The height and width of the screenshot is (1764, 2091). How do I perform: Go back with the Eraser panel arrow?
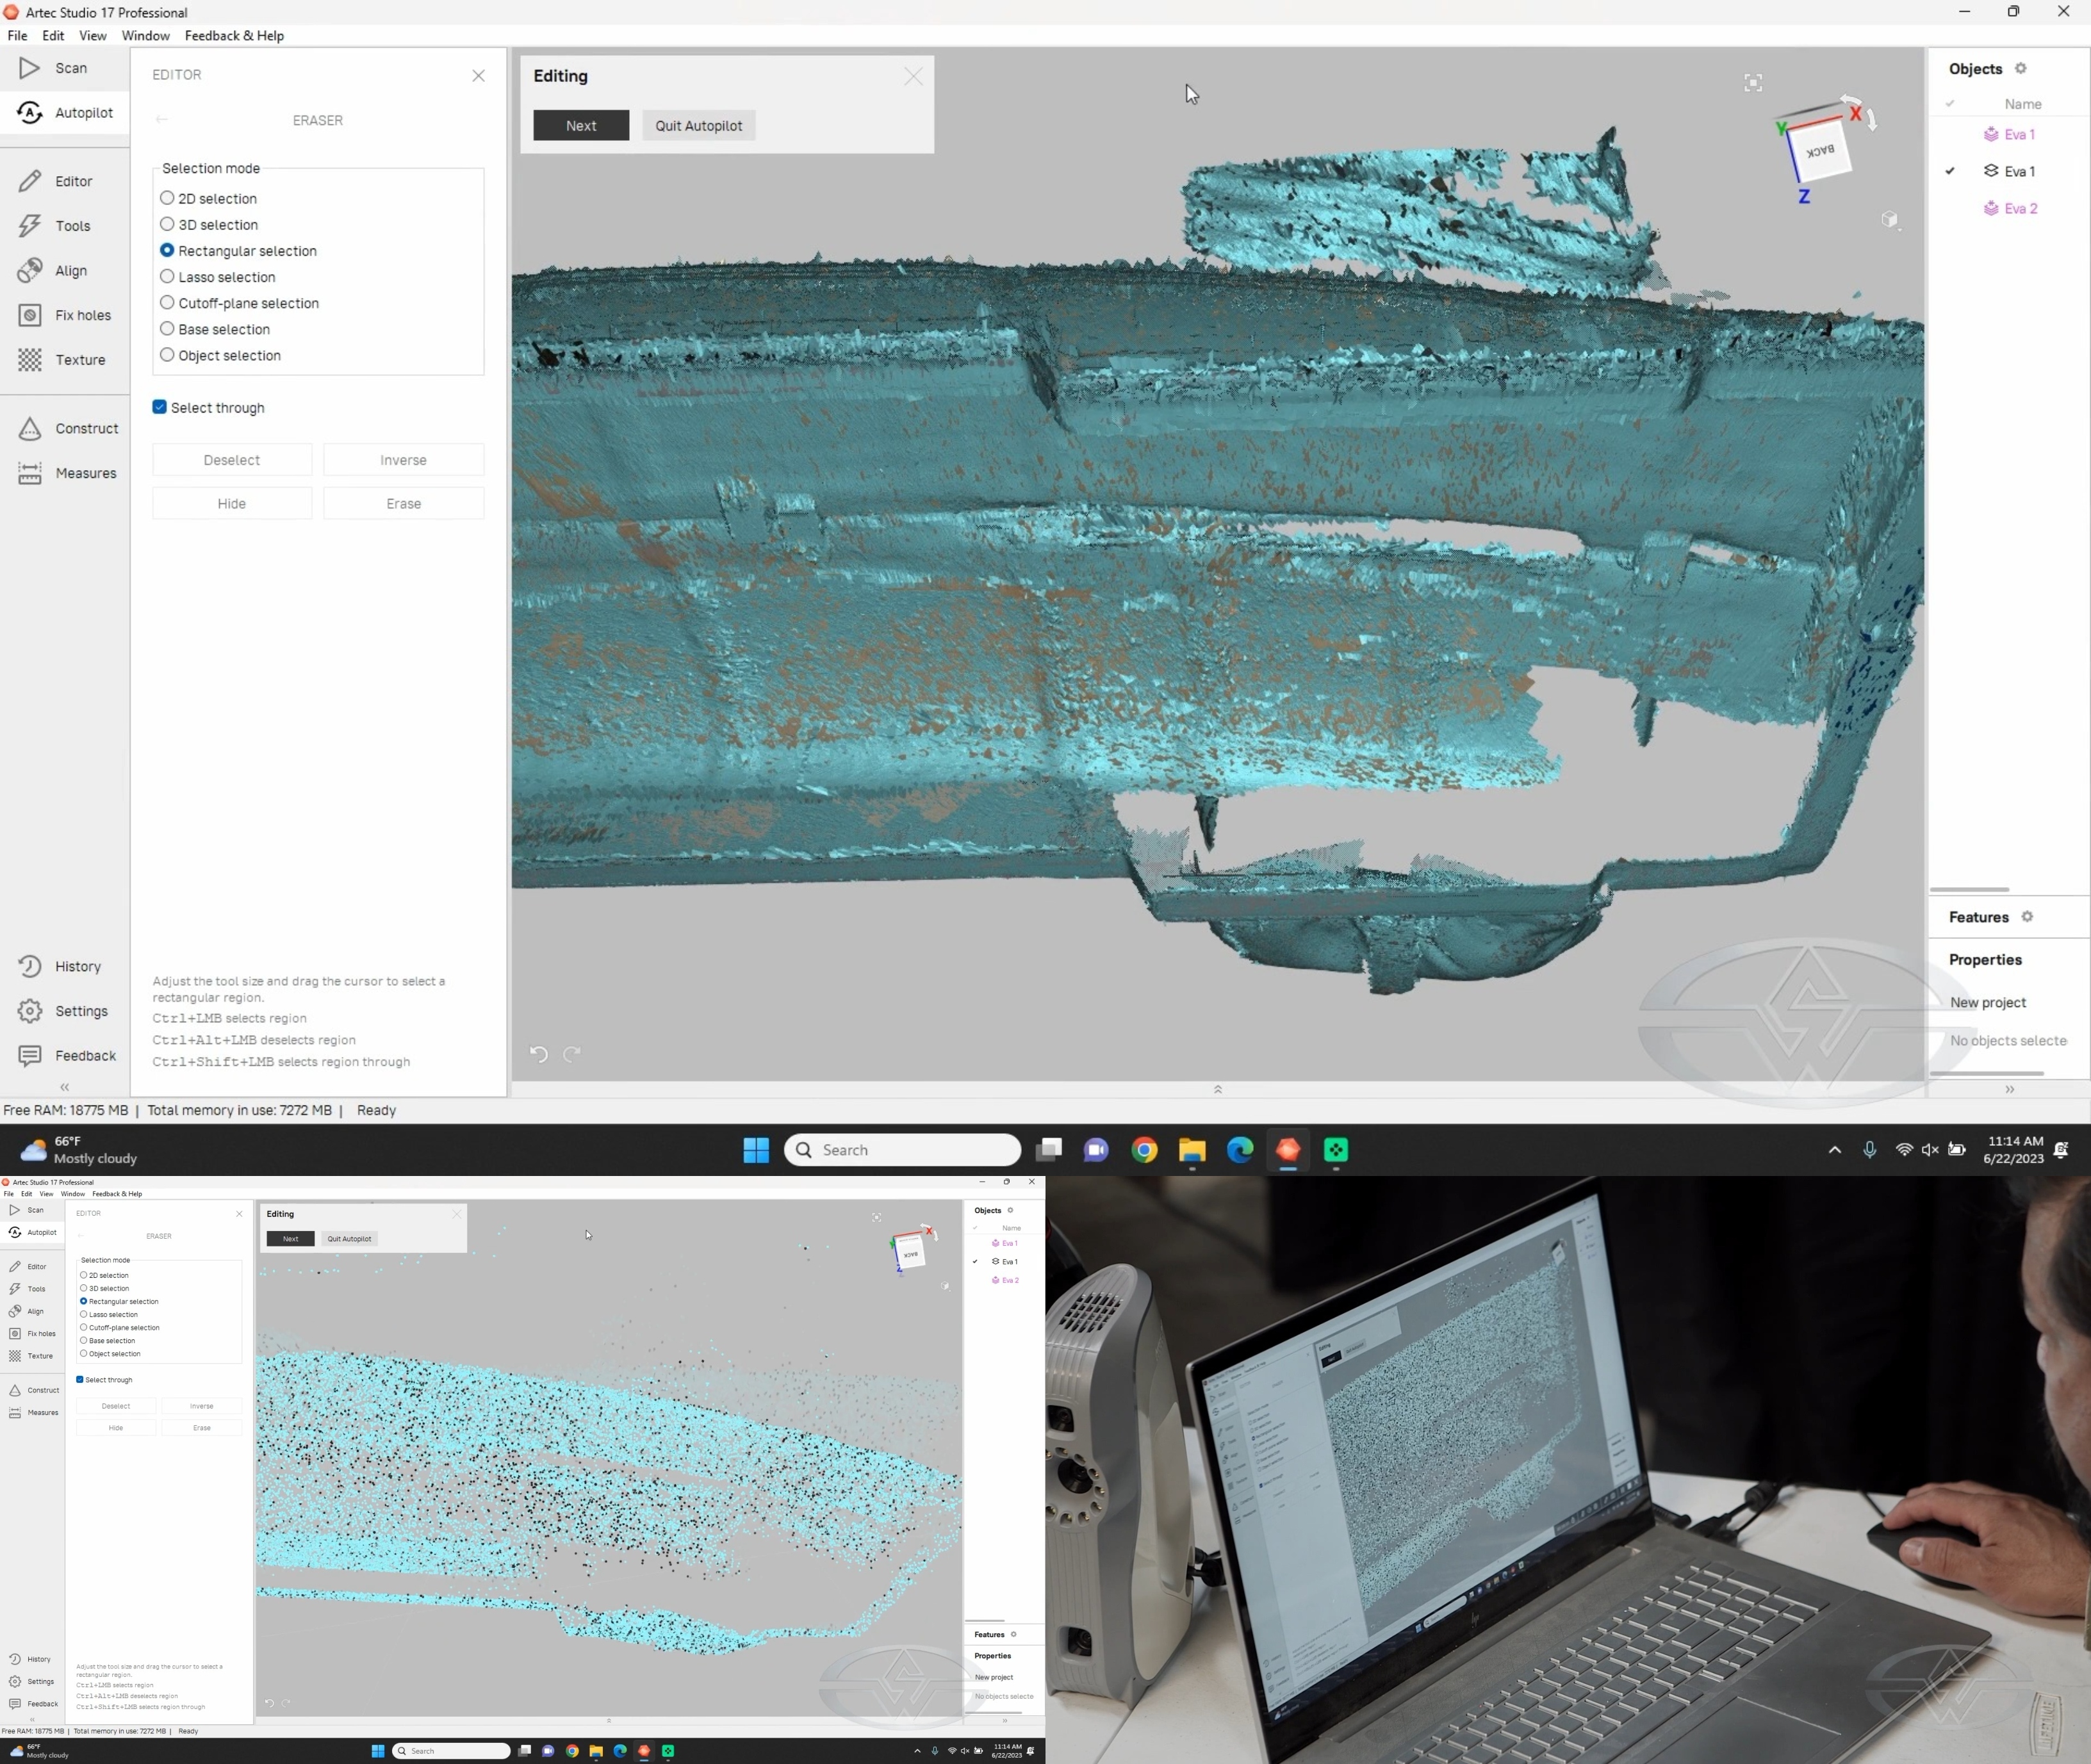point(162,120)
